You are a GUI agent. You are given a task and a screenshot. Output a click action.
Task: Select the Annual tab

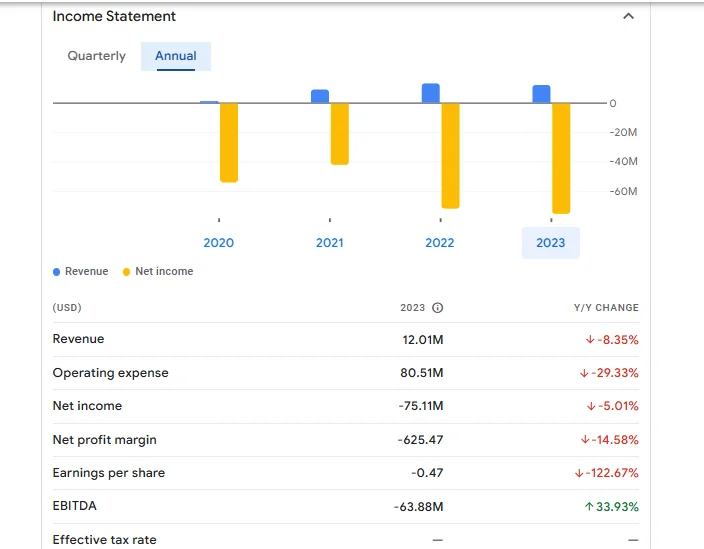click(x=175, y=56)
